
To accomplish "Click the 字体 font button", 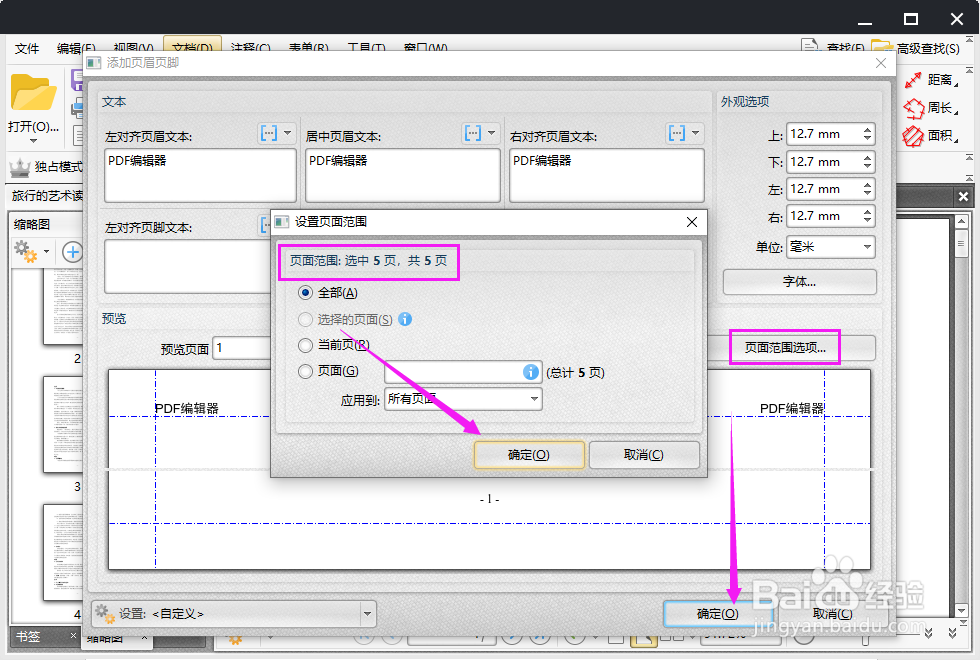I will click(x=799, y=282).
